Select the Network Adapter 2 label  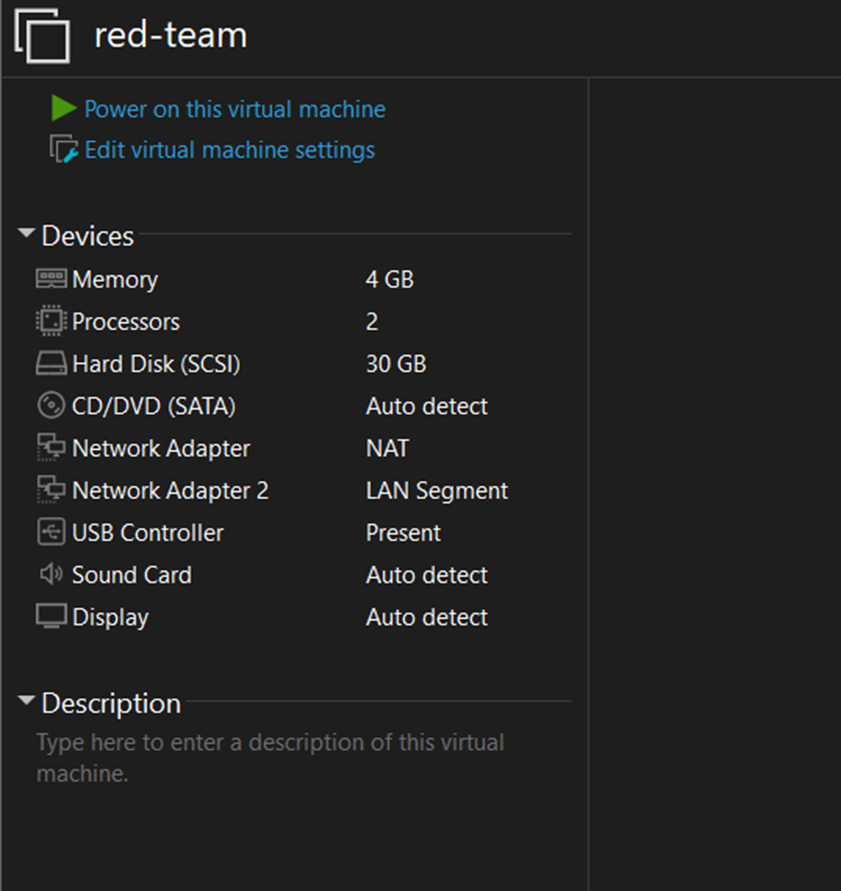tap(170, 491)
